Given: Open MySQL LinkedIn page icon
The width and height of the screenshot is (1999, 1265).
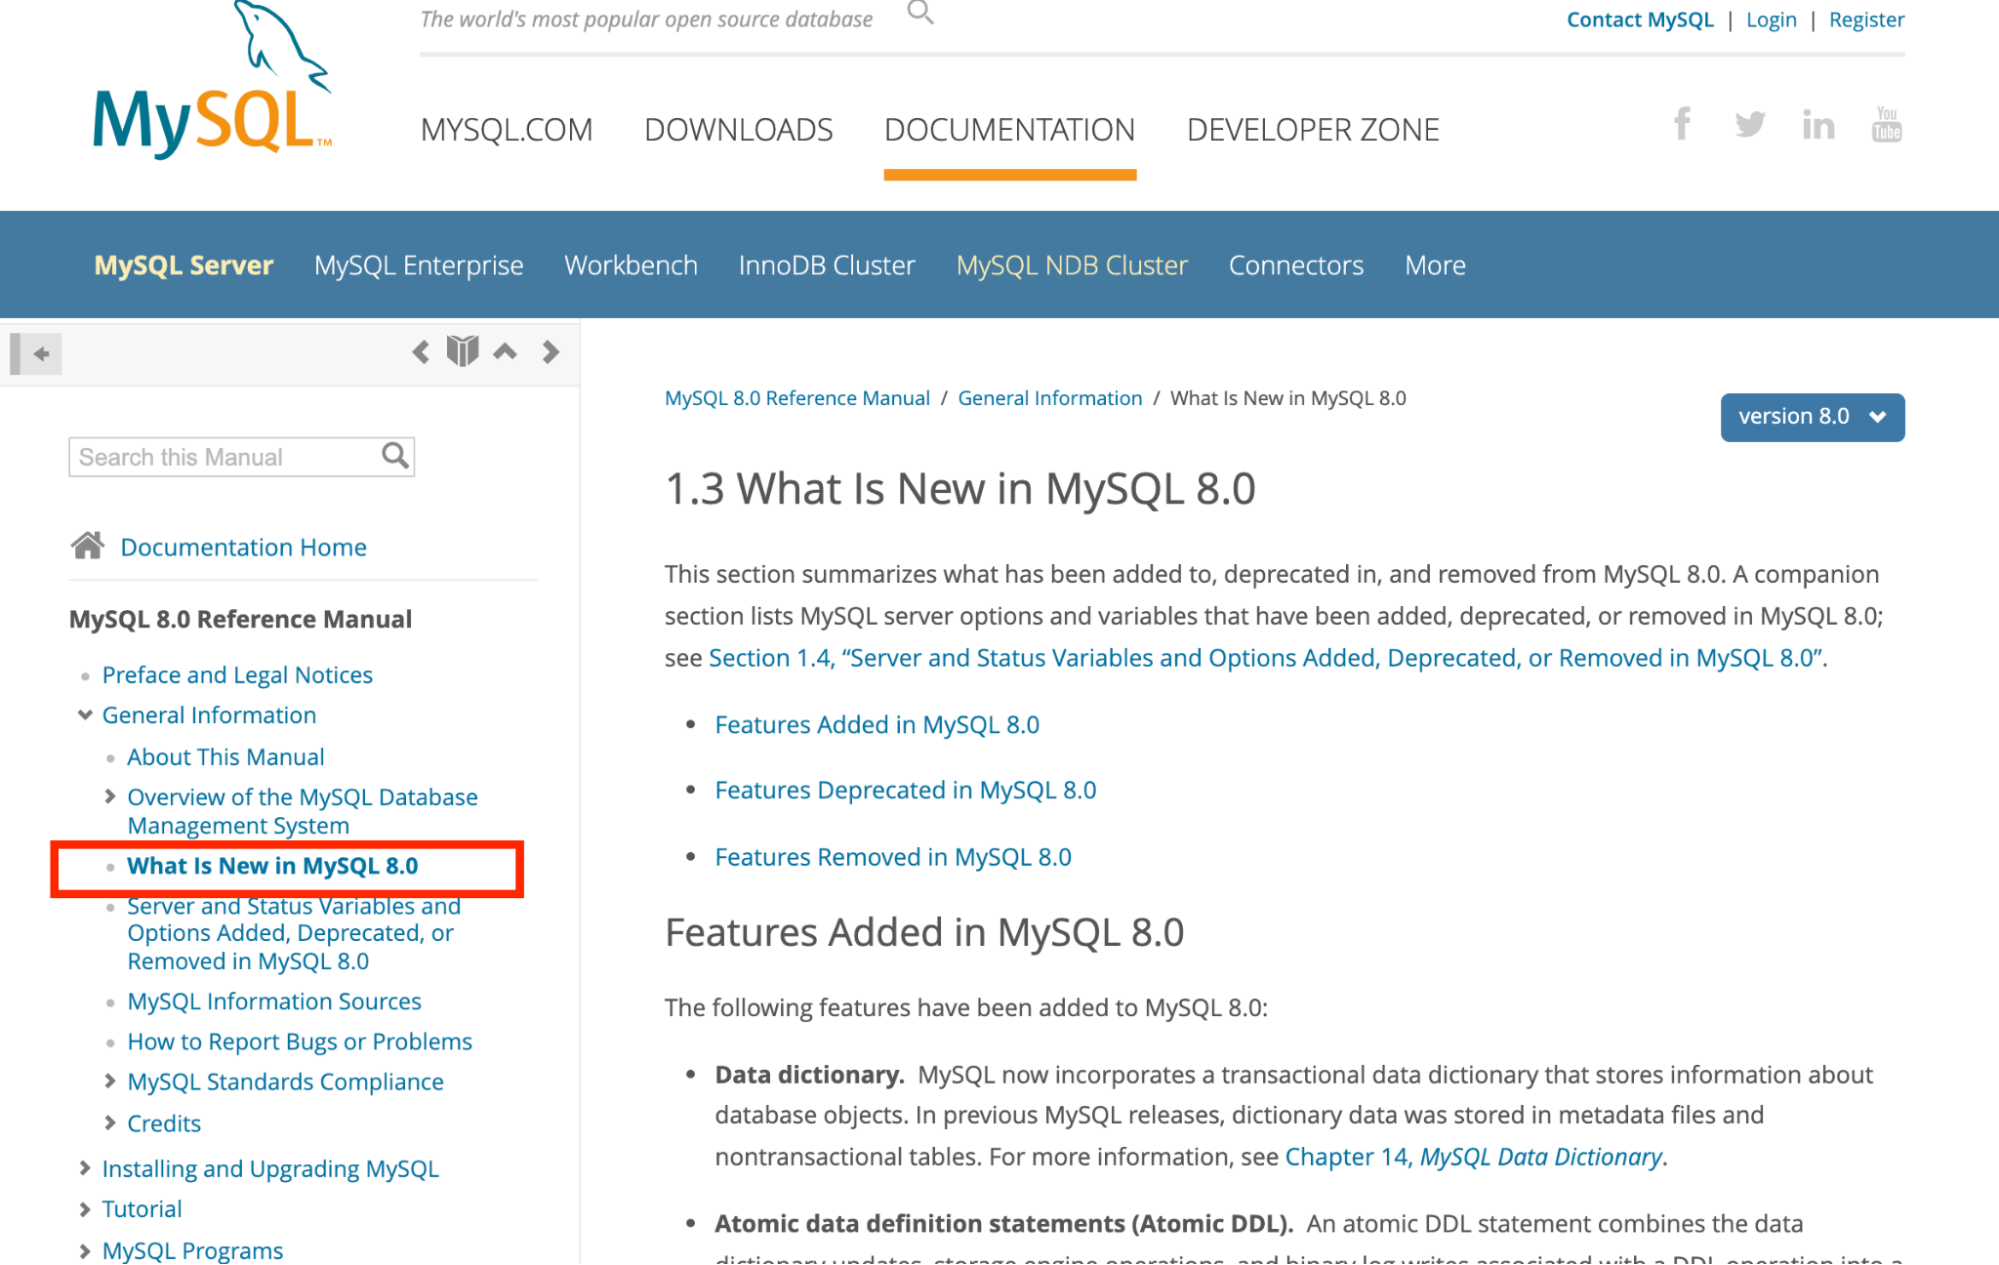Looking at the screenshot, I should (x=1817, y=125).
